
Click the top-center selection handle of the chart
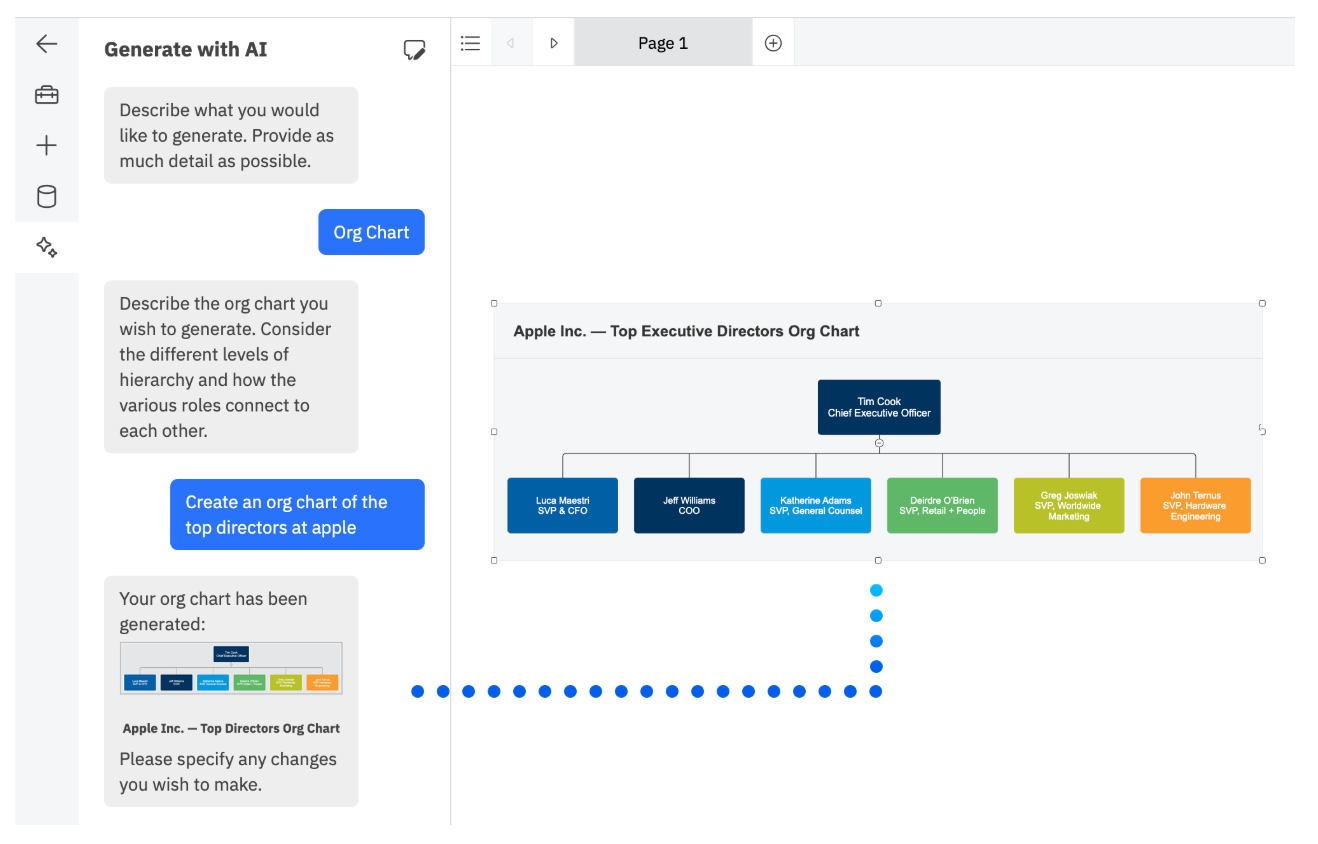[x=878, y=303]
